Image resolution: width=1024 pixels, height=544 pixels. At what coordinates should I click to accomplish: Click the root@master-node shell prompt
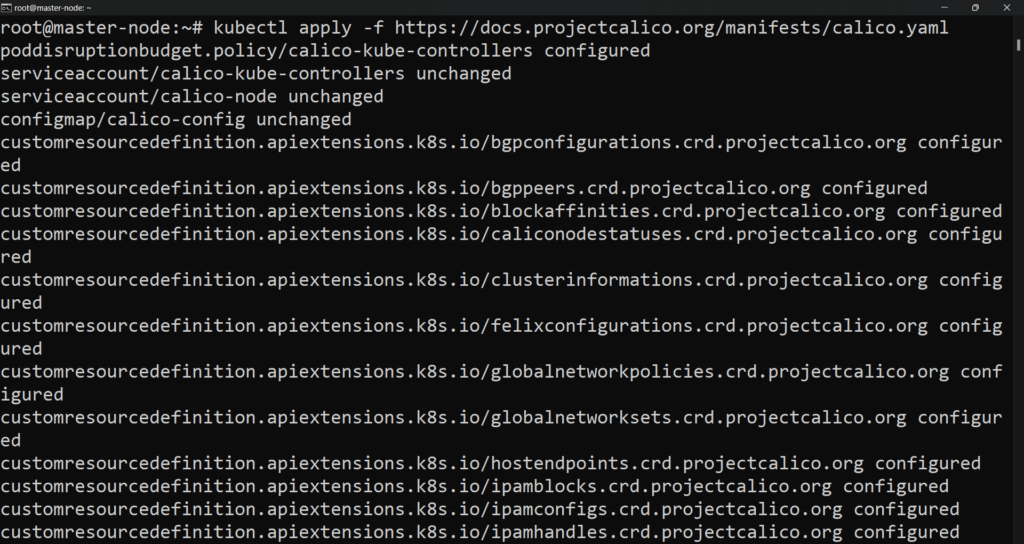coord(98,27)
